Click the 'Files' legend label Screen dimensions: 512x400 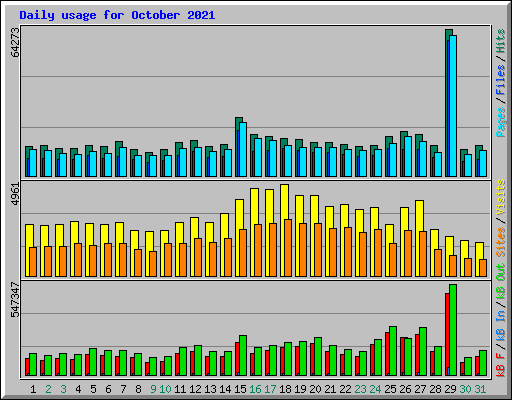[501, 80]
